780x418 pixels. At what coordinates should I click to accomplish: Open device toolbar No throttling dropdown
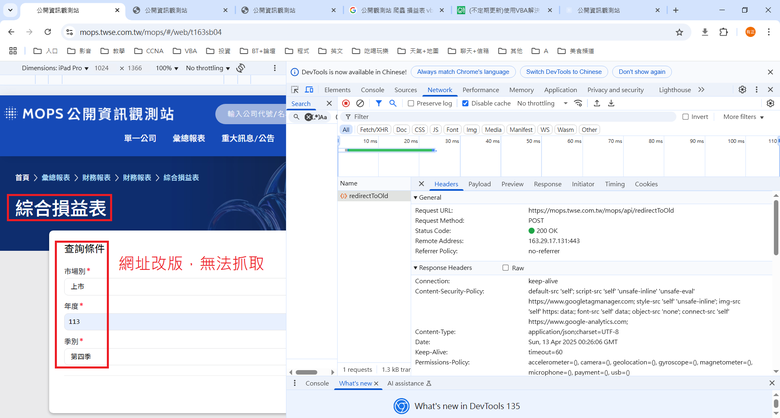[x=208, y=68]
